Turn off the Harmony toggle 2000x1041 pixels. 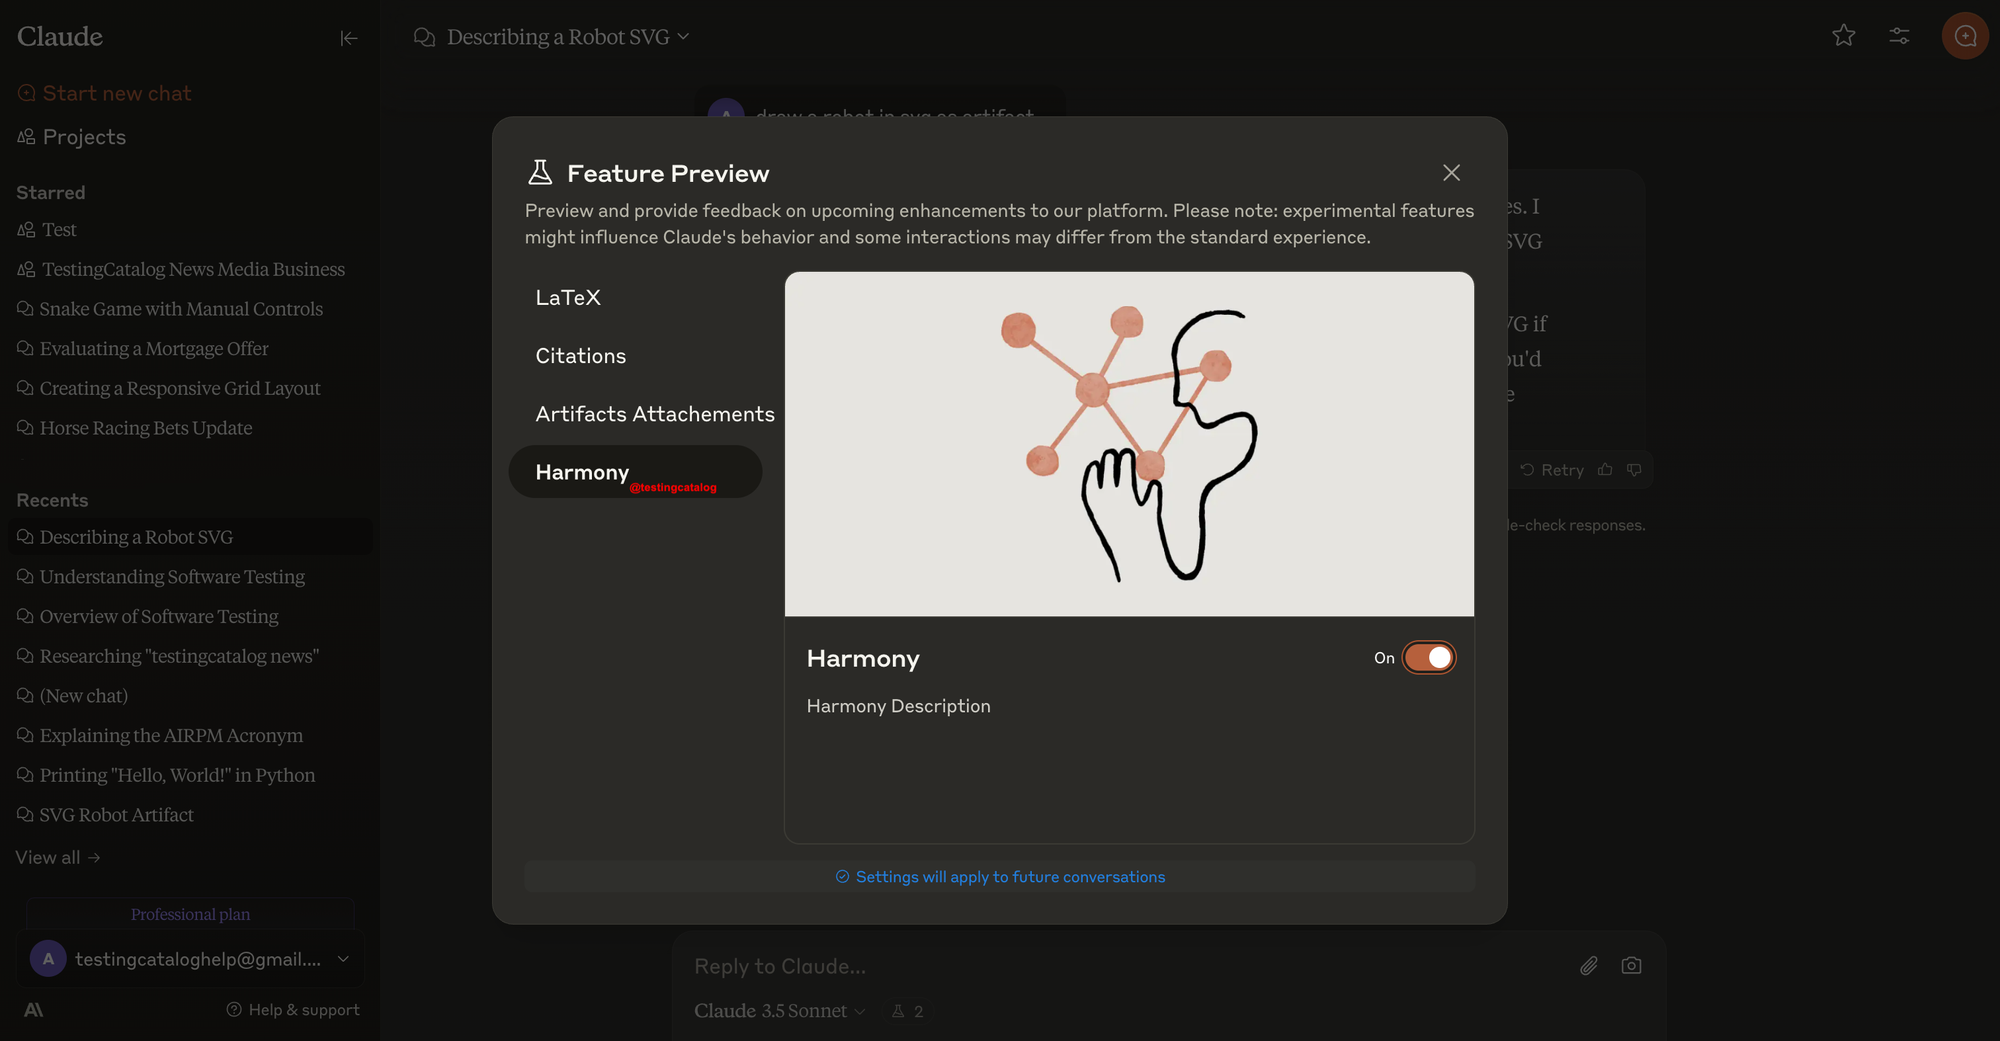[1429, 658]
